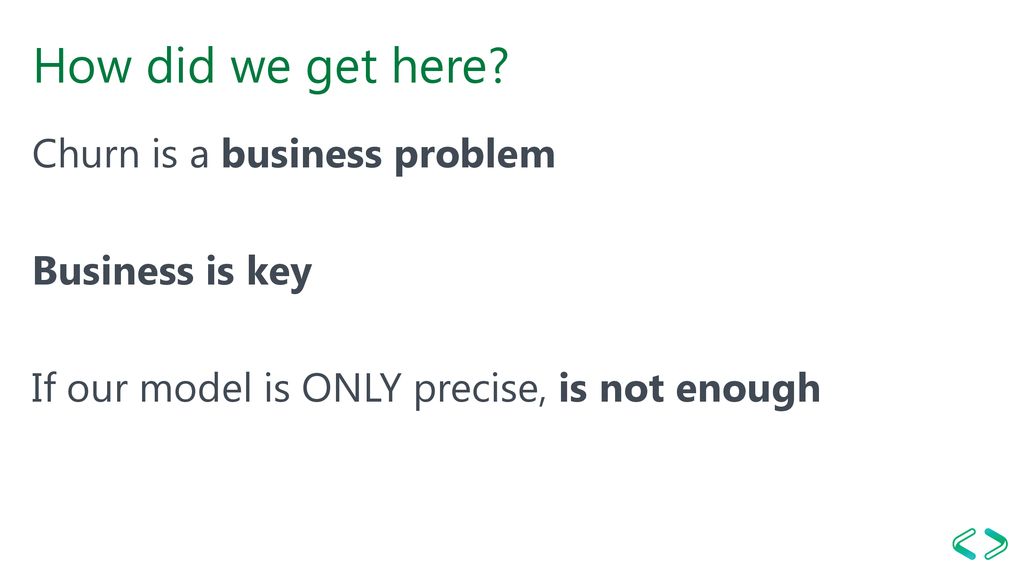Click the bold word 'key'
The image size is (1024, 576).
click(x=280, y=272)
